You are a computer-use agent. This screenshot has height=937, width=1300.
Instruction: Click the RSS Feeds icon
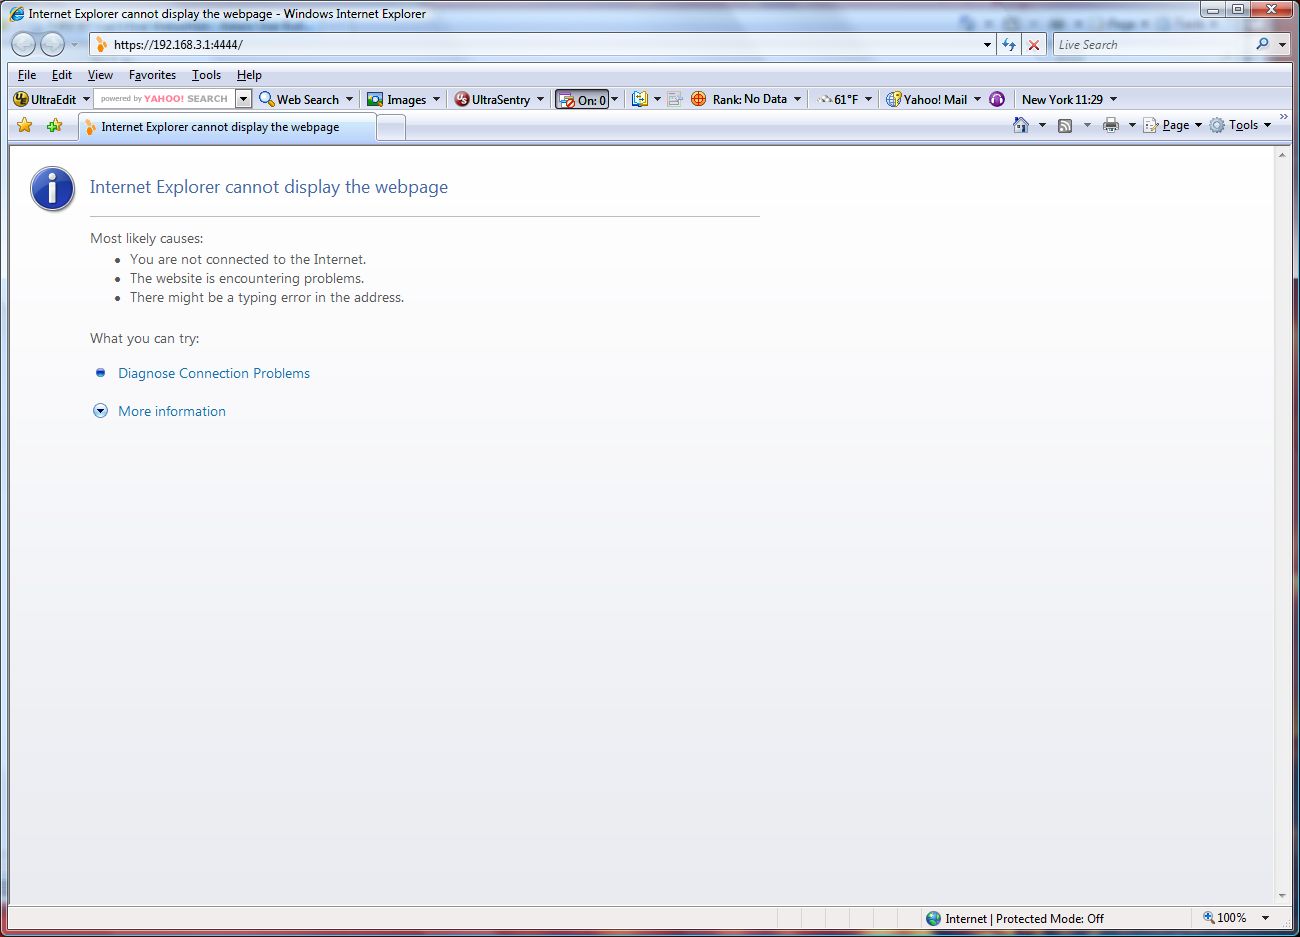[1065, 125]
